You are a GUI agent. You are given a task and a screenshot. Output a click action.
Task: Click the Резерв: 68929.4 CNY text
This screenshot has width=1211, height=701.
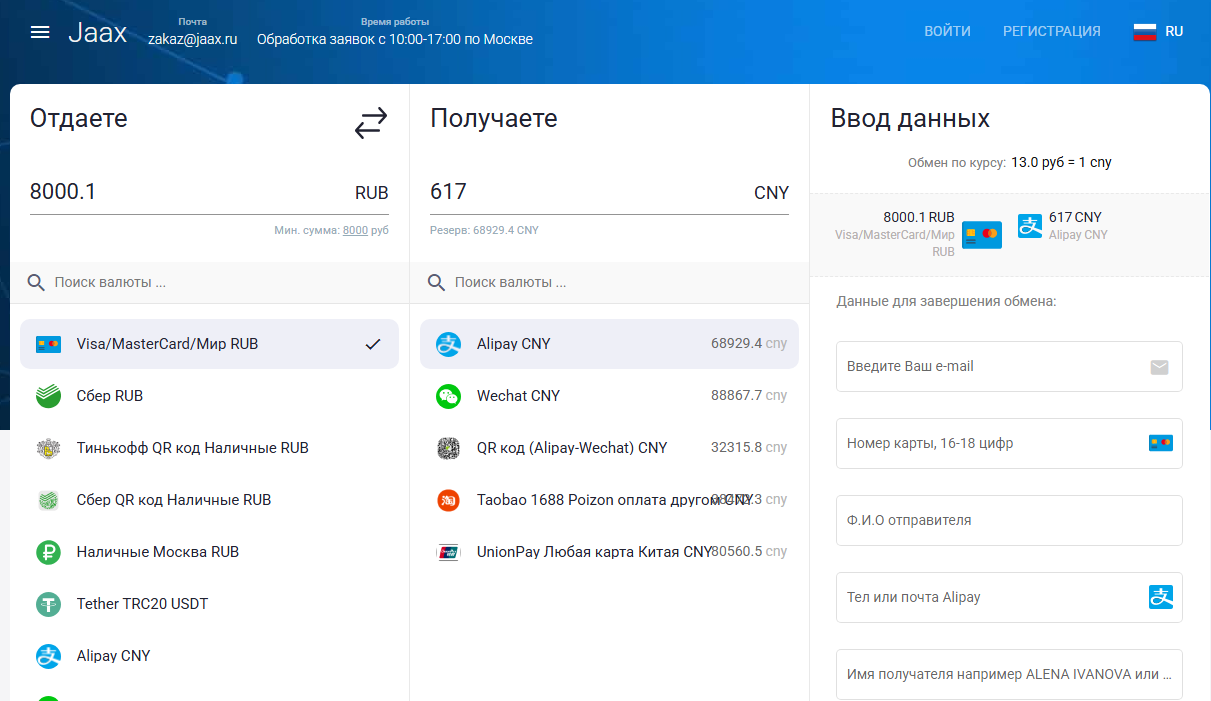pyautogui.click(x=484, y=230)
